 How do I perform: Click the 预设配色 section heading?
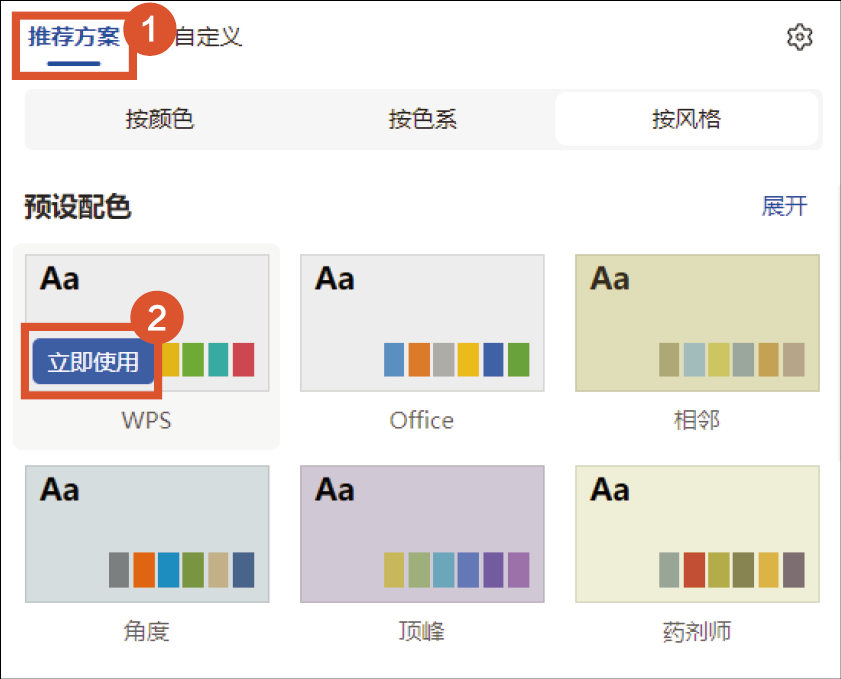78,207
